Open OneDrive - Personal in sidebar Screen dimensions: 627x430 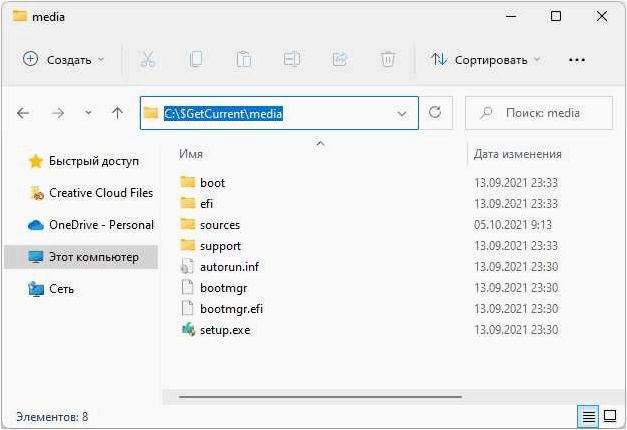tap(91, 225)
